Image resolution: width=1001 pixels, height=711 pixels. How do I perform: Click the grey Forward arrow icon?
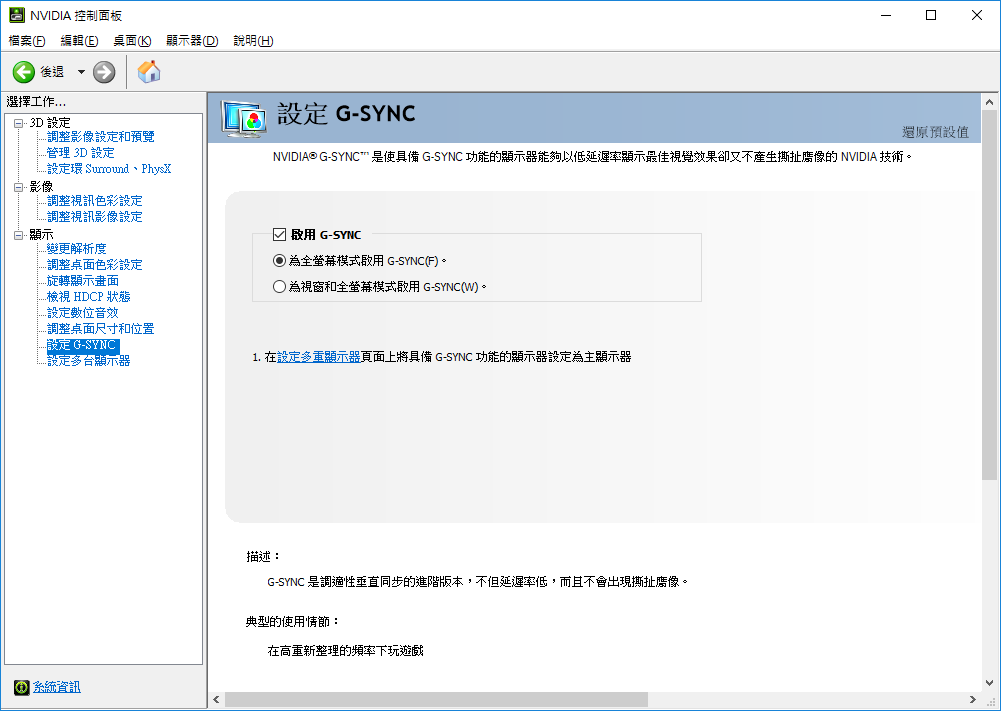104,72
